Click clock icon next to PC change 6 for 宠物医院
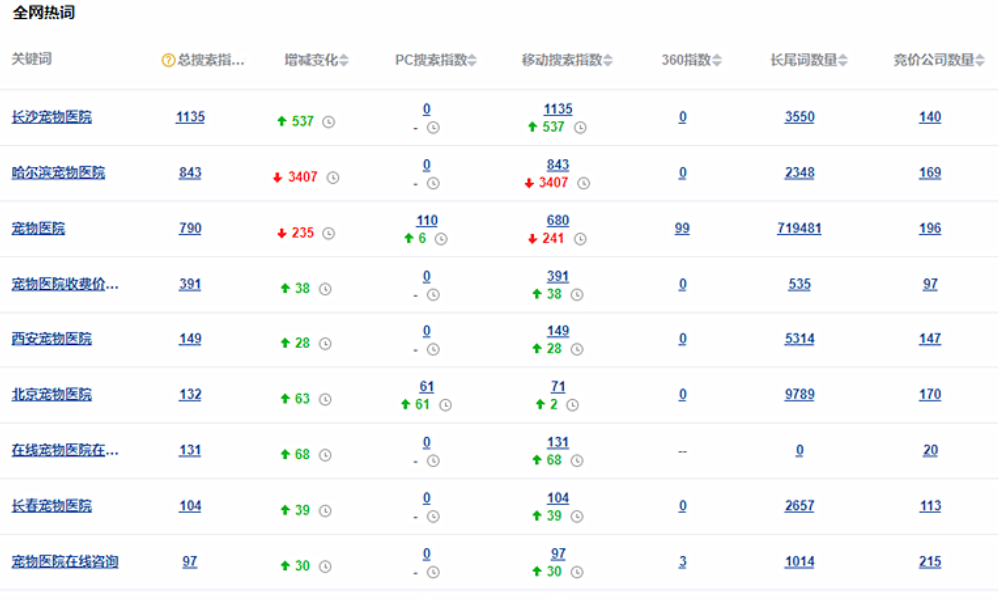Image resolution: width=998 pixels, height=600 pixels. tap(441, 239)
